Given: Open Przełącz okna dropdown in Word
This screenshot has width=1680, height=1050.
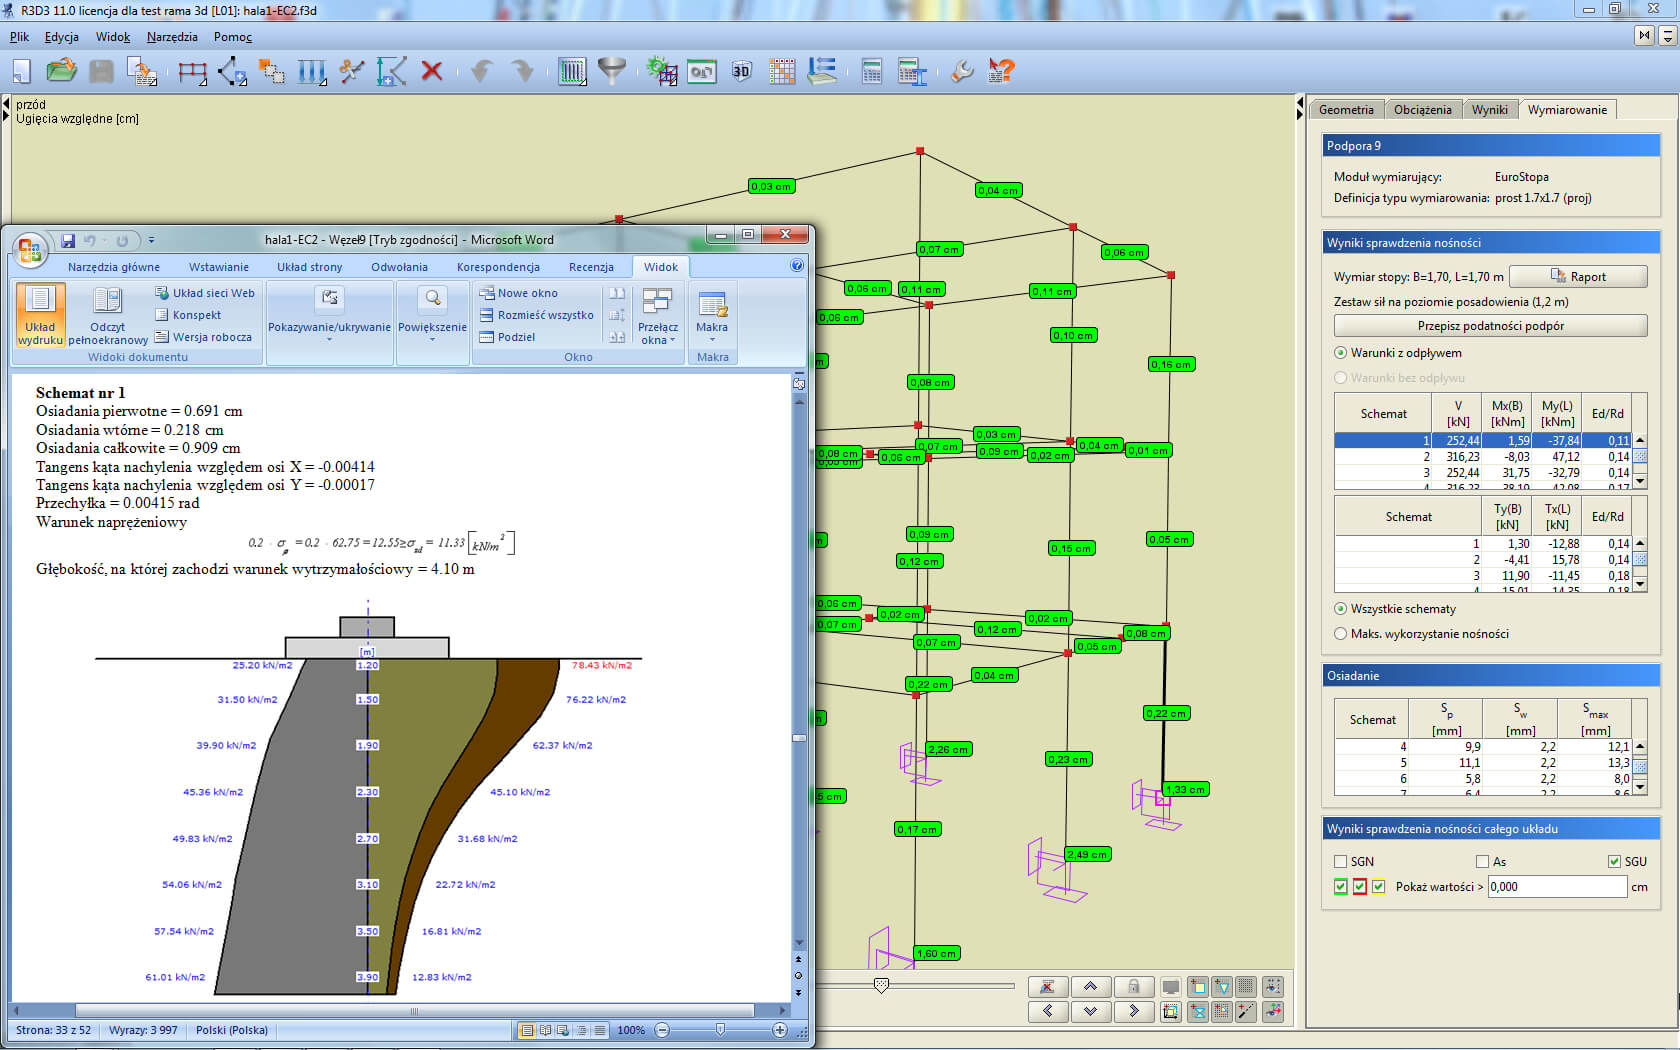Looking at the screenshot, I should [x=657, y=316].
